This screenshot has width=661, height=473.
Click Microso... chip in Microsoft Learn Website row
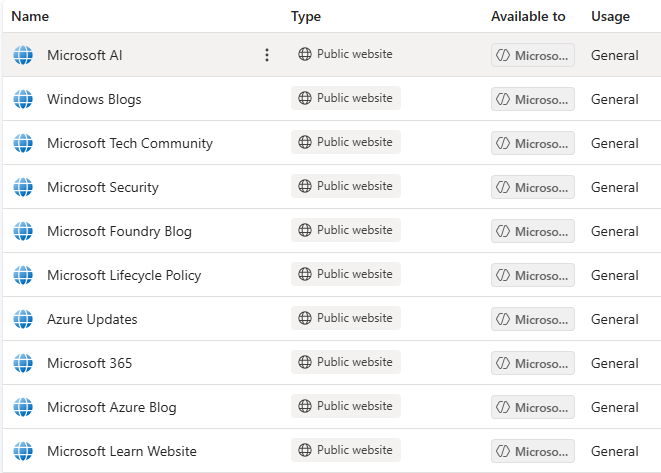click(533, 451)
